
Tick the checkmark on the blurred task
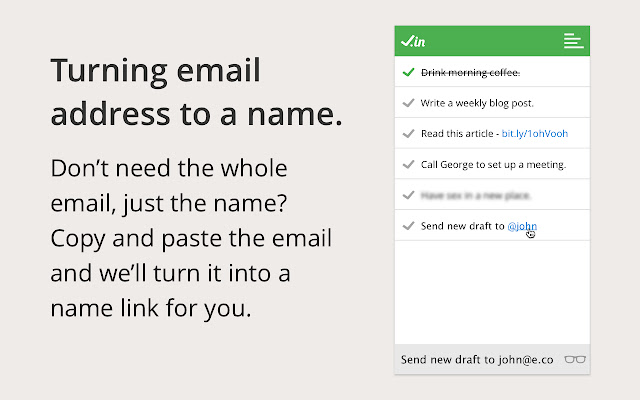pyautogui.click(x=408, y=195)
